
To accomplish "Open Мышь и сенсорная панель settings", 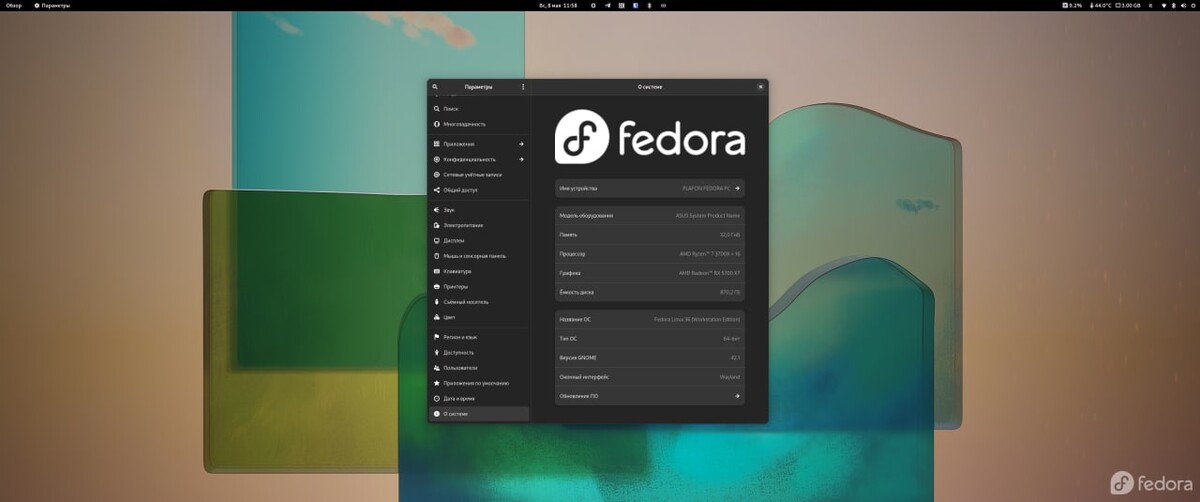I will [x=478, y=256].
